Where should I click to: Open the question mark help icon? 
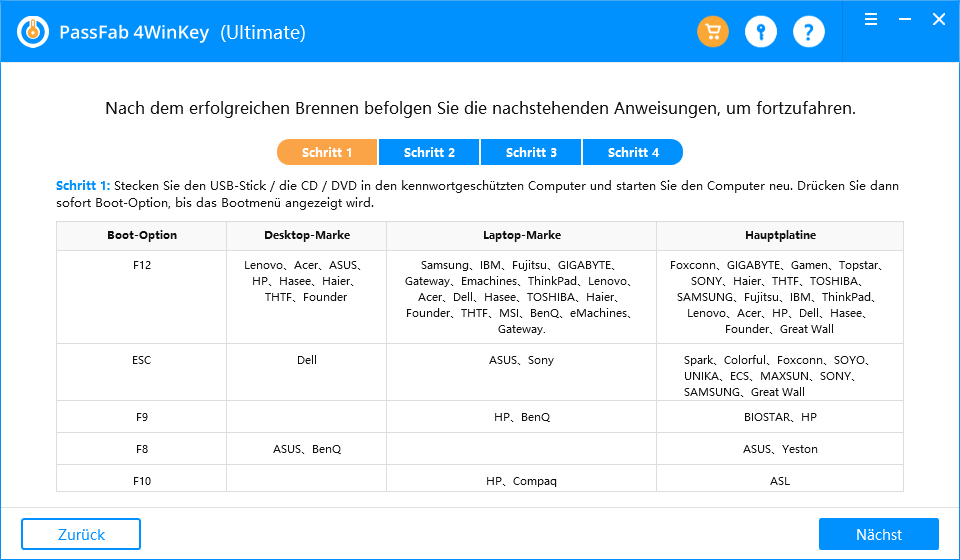click(x=809, y=31)
